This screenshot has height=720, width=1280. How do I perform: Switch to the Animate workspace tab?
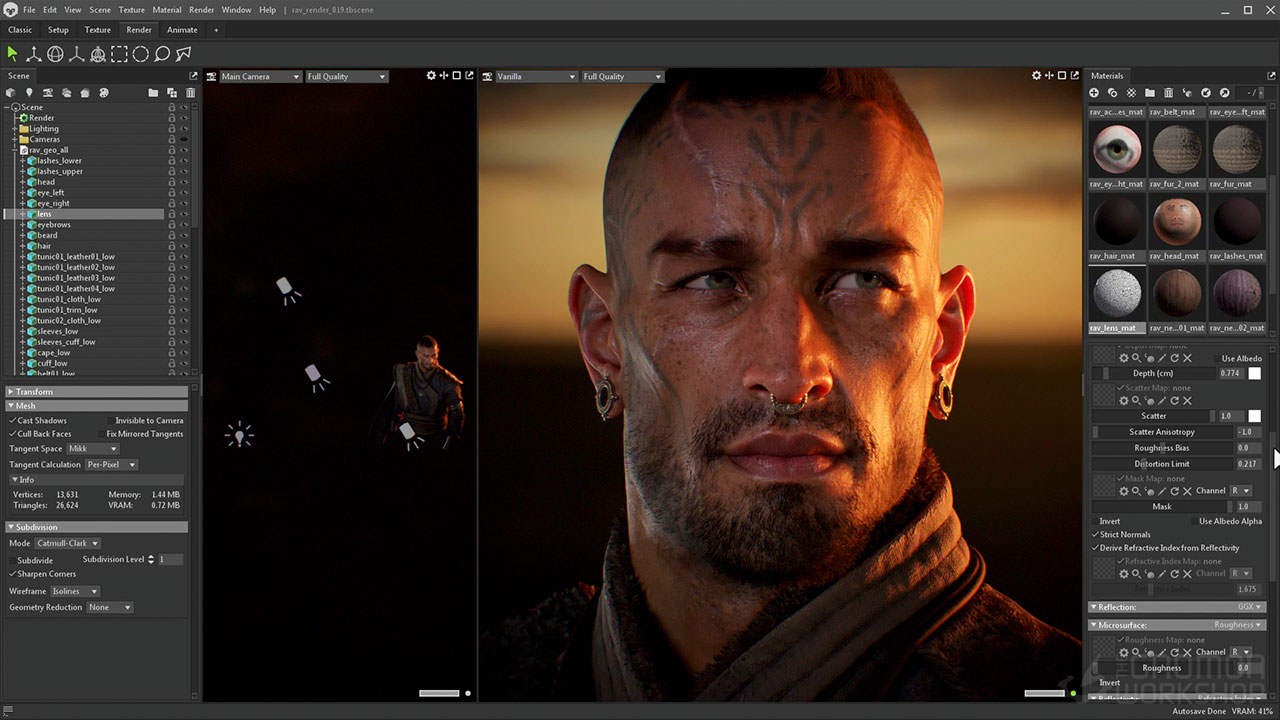(182, 30)
